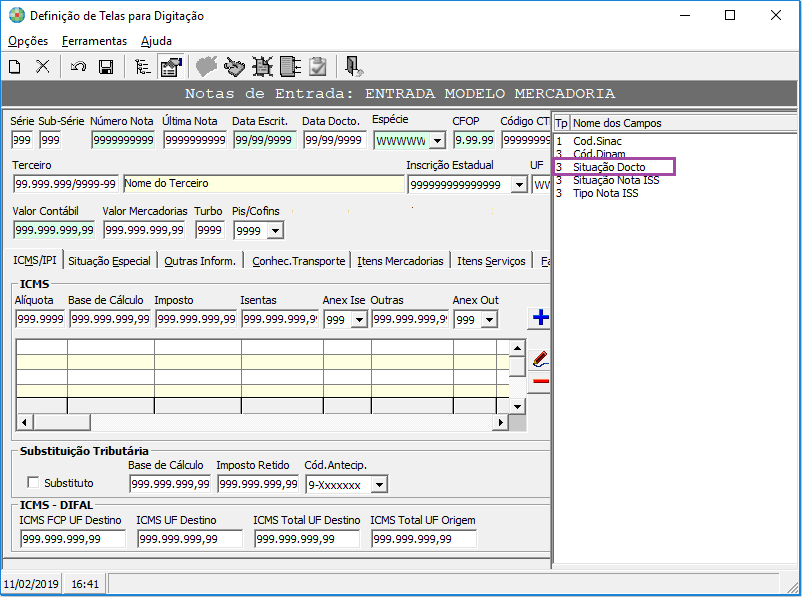Viewport: 802px width, 597px height.
Task: Open the Inscrição Estadual dropdown
Action: point(519,185)
